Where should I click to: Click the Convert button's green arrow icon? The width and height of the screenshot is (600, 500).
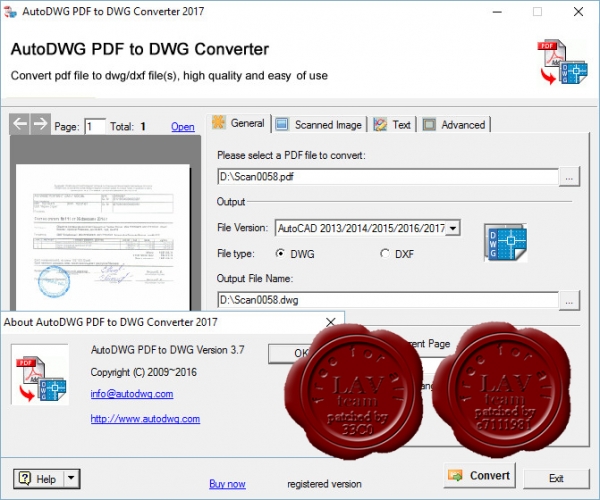(455, 476)
